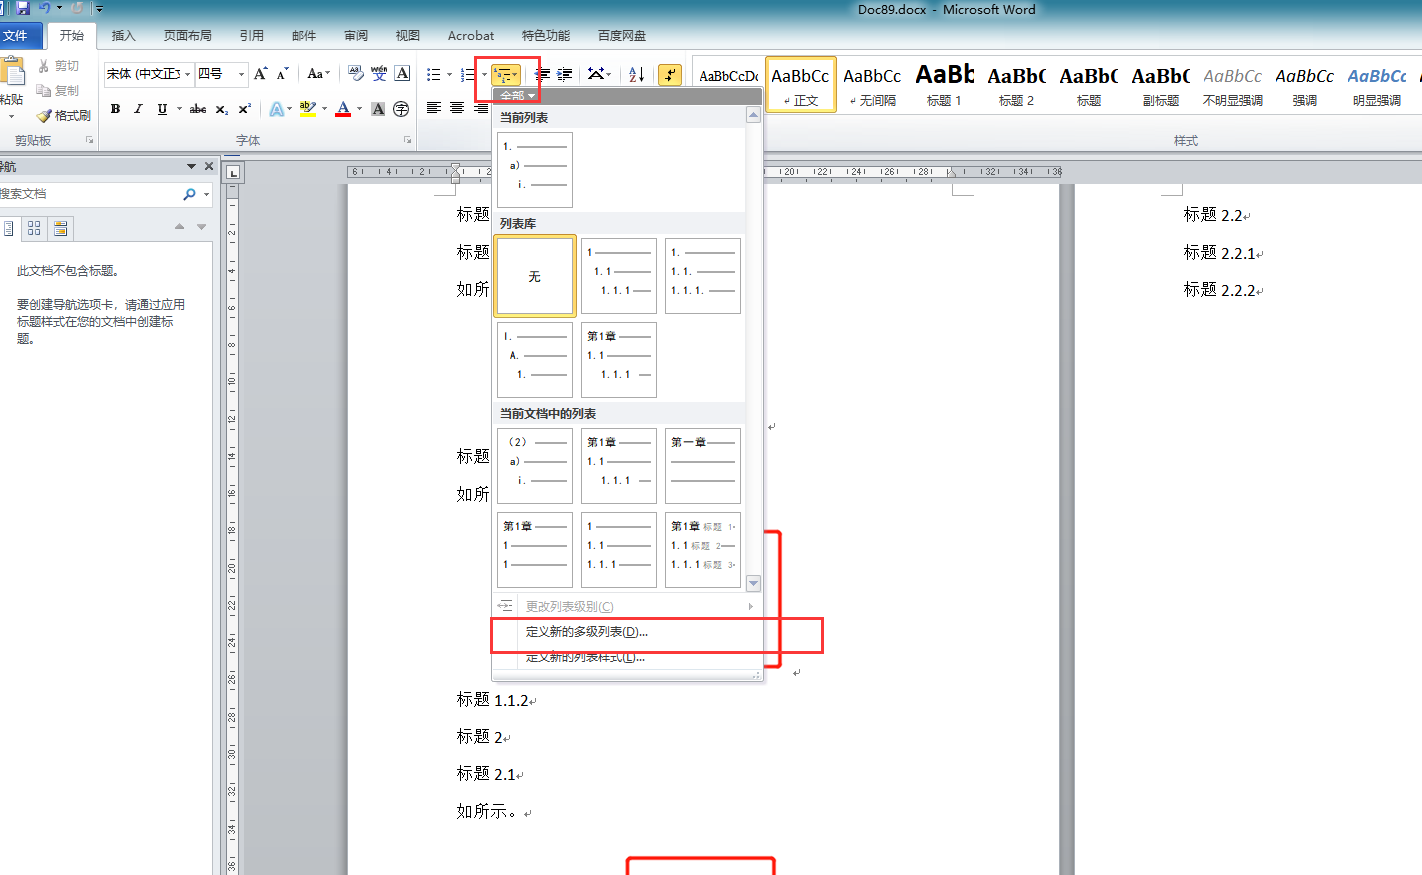The width and height of the screenshot is (1422, 875).
Task: Close the navigation pane with X
Action: point(209,166)
